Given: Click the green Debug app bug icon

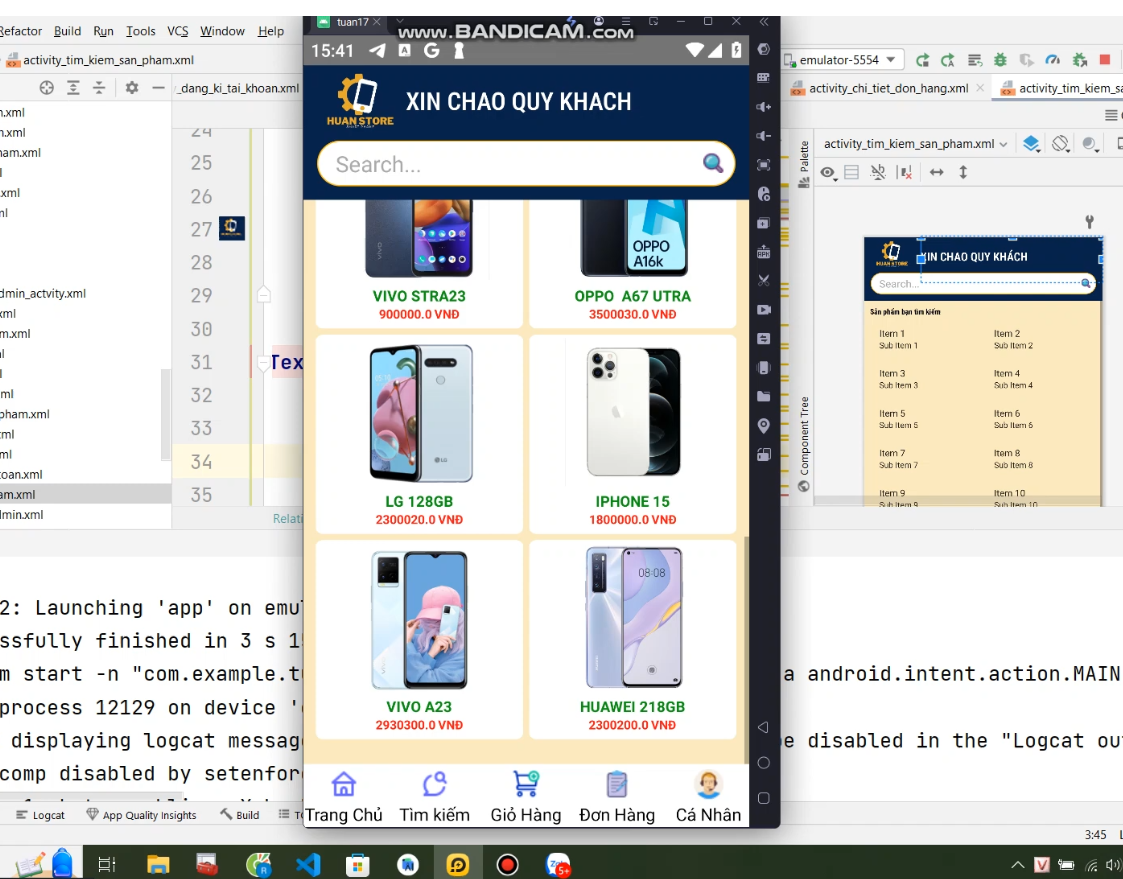Looking at the screenshot, I should click(x=1001, y=60).
